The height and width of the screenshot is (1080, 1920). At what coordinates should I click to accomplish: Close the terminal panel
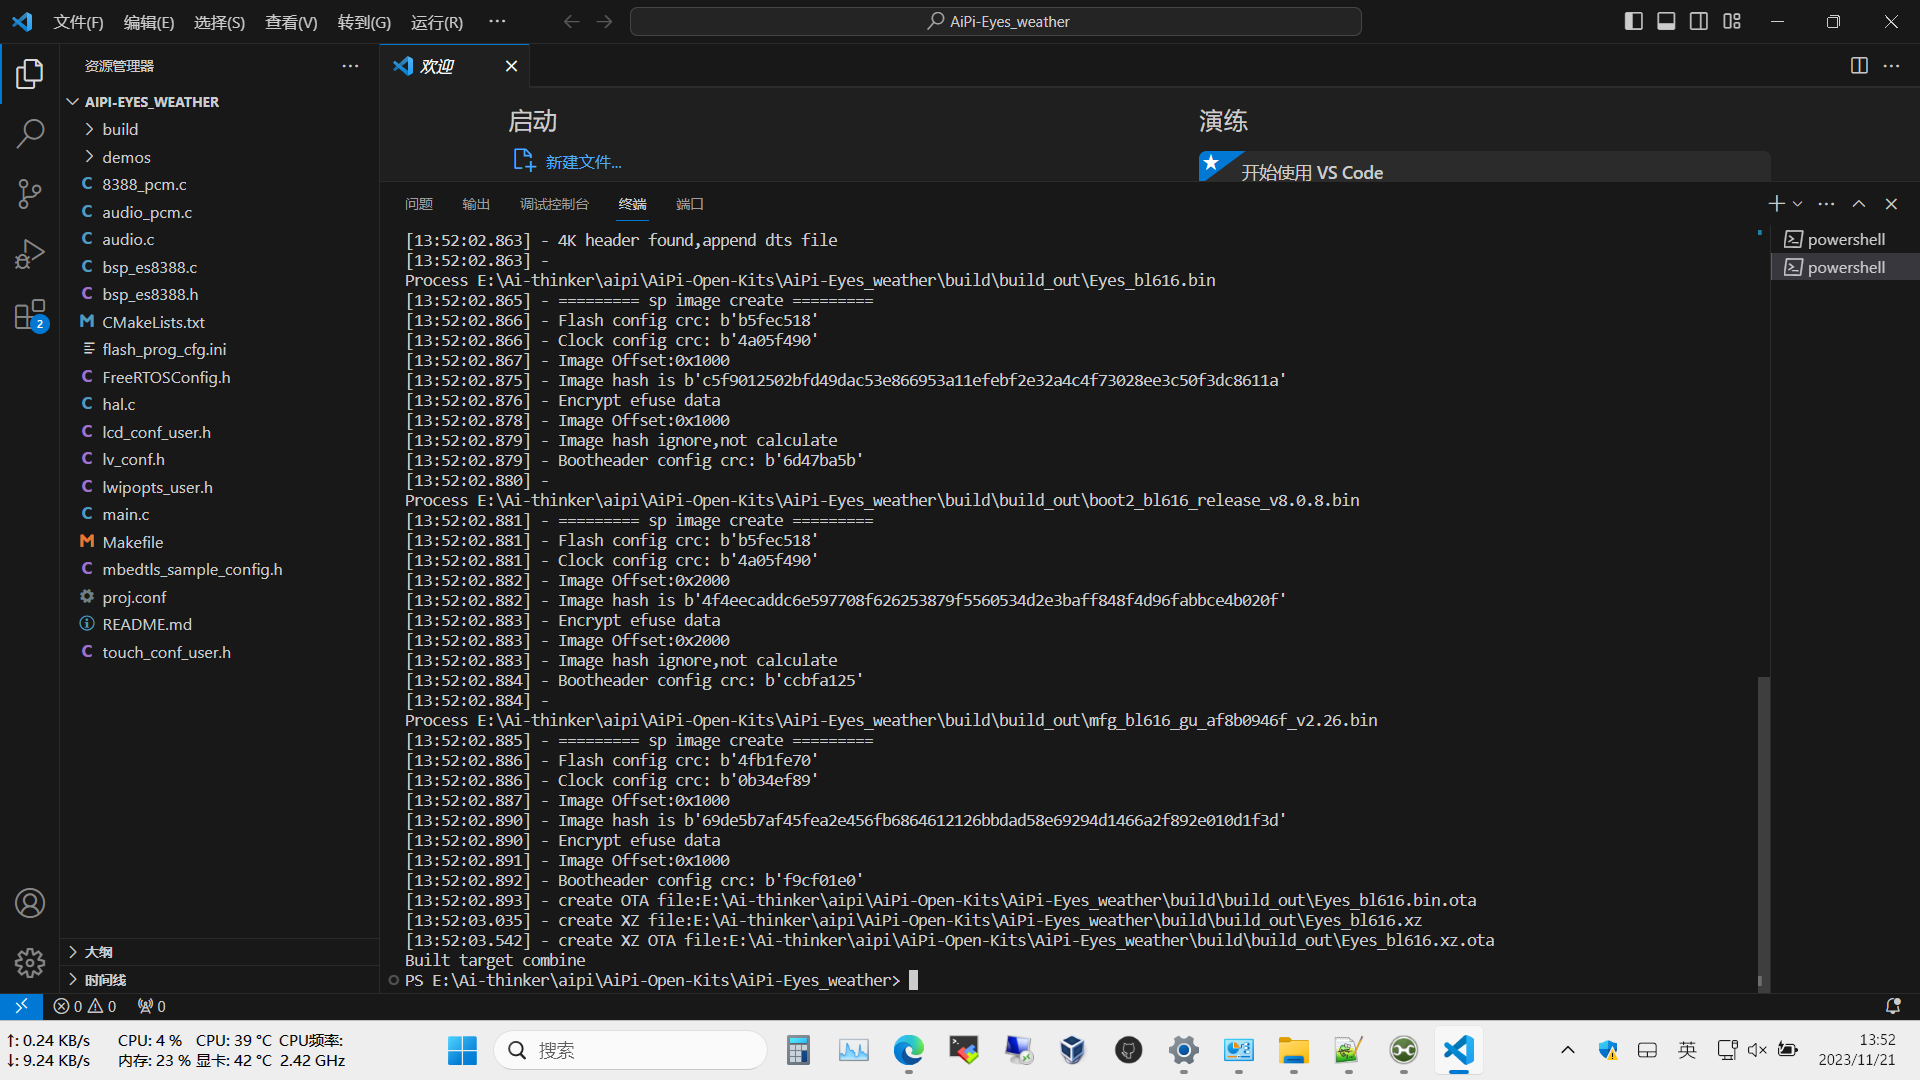(1891, 204)
